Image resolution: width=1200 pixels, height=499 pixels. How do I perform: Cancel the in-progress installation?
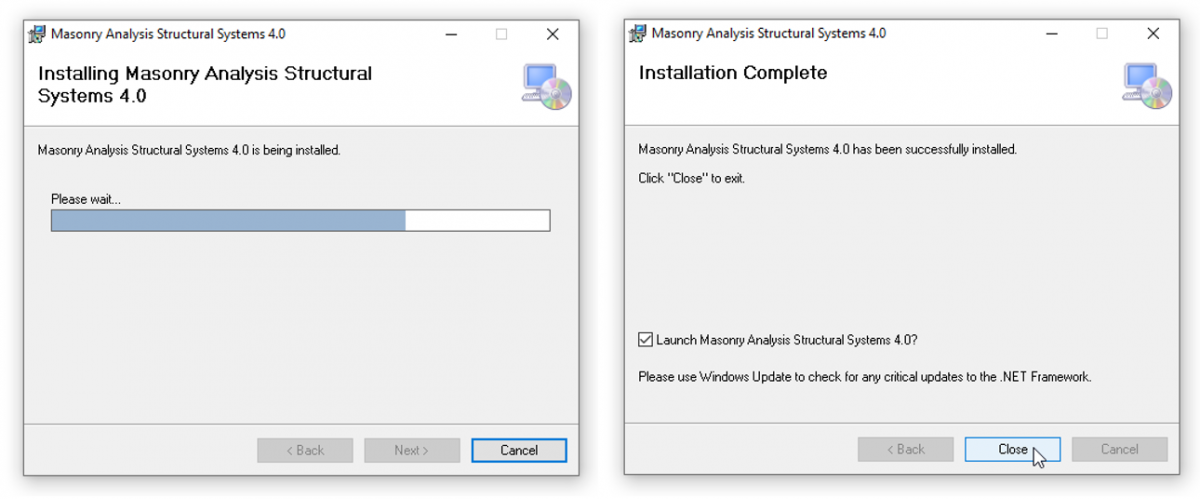[x=519, y=450]
